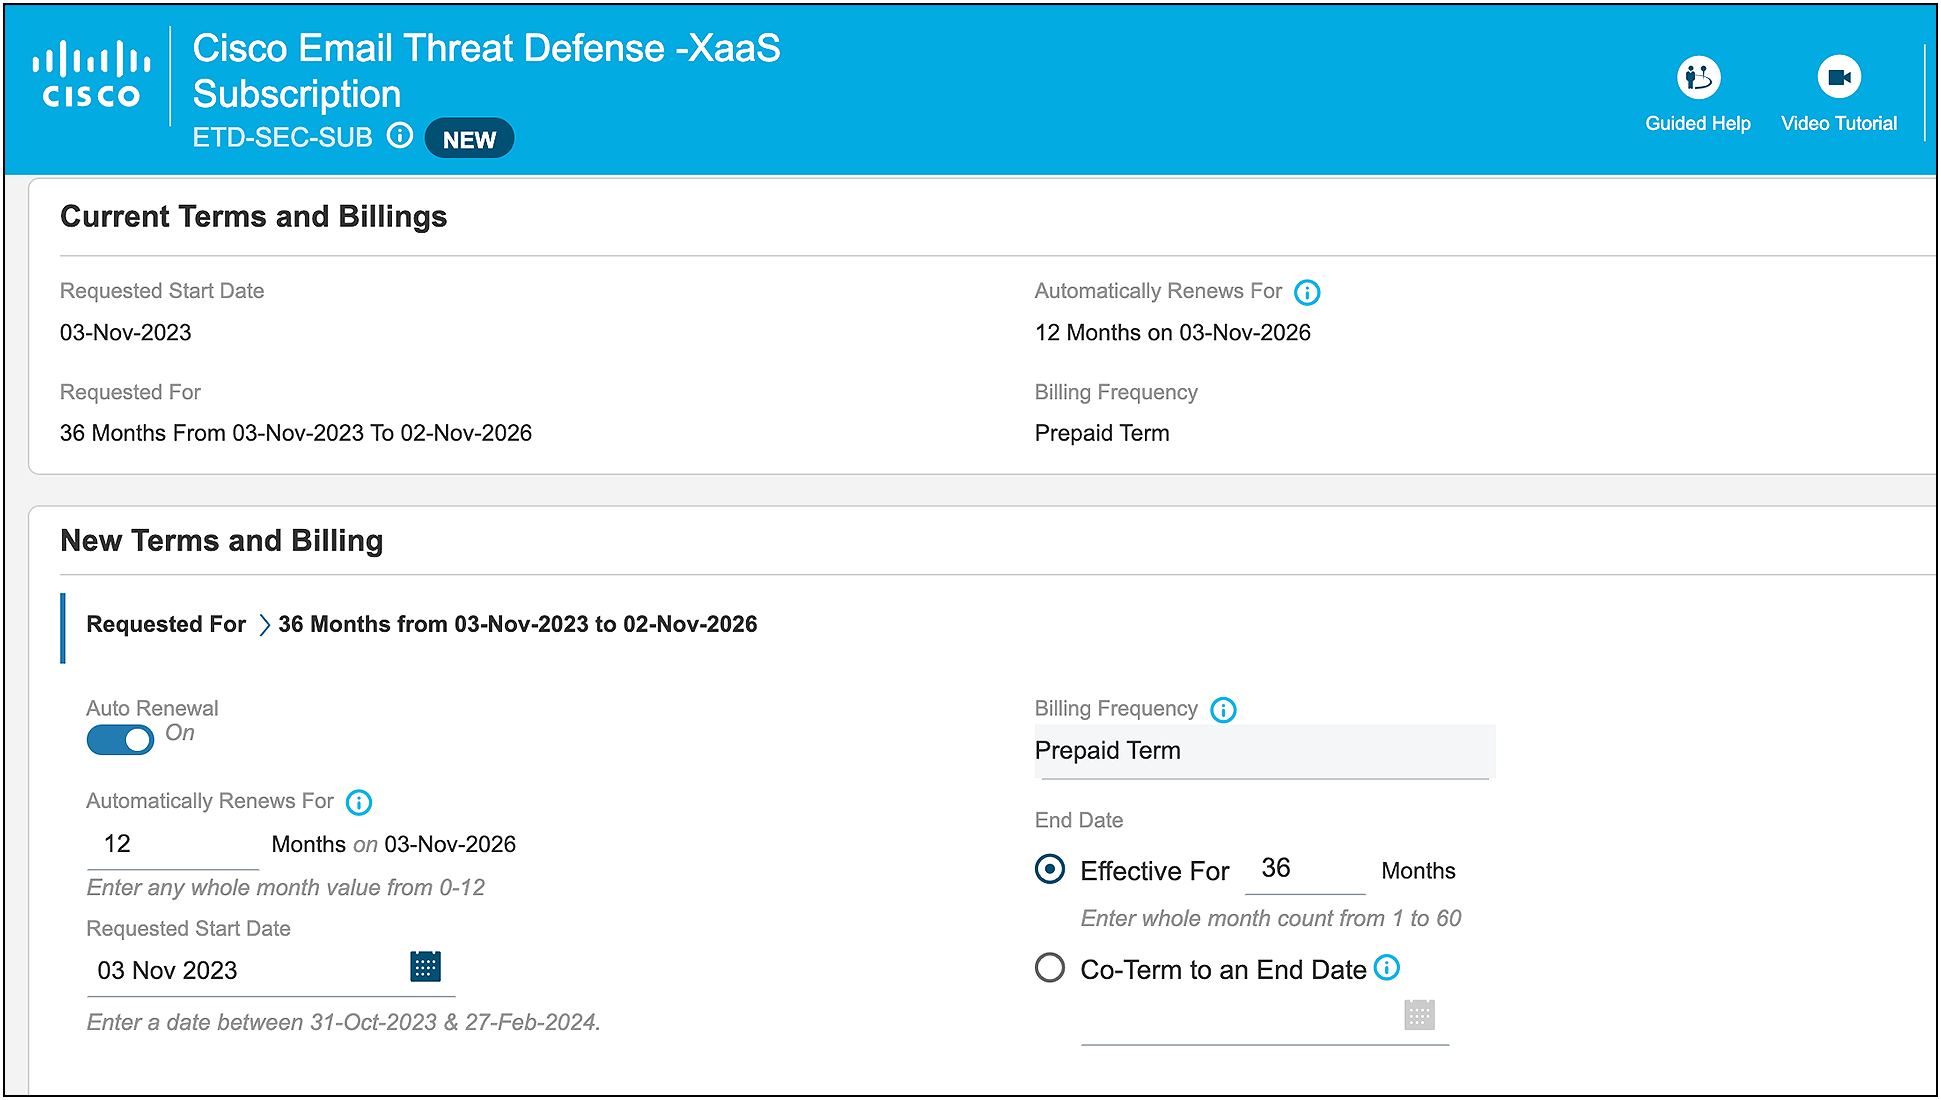
Task: Open the calendar for Requested Start Date
Action: (x=426, y=965)
